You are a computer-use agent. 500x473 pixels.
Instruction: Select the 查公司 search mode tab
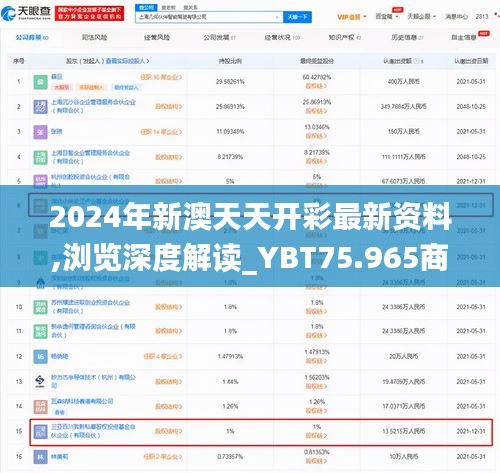coord(146,7)
